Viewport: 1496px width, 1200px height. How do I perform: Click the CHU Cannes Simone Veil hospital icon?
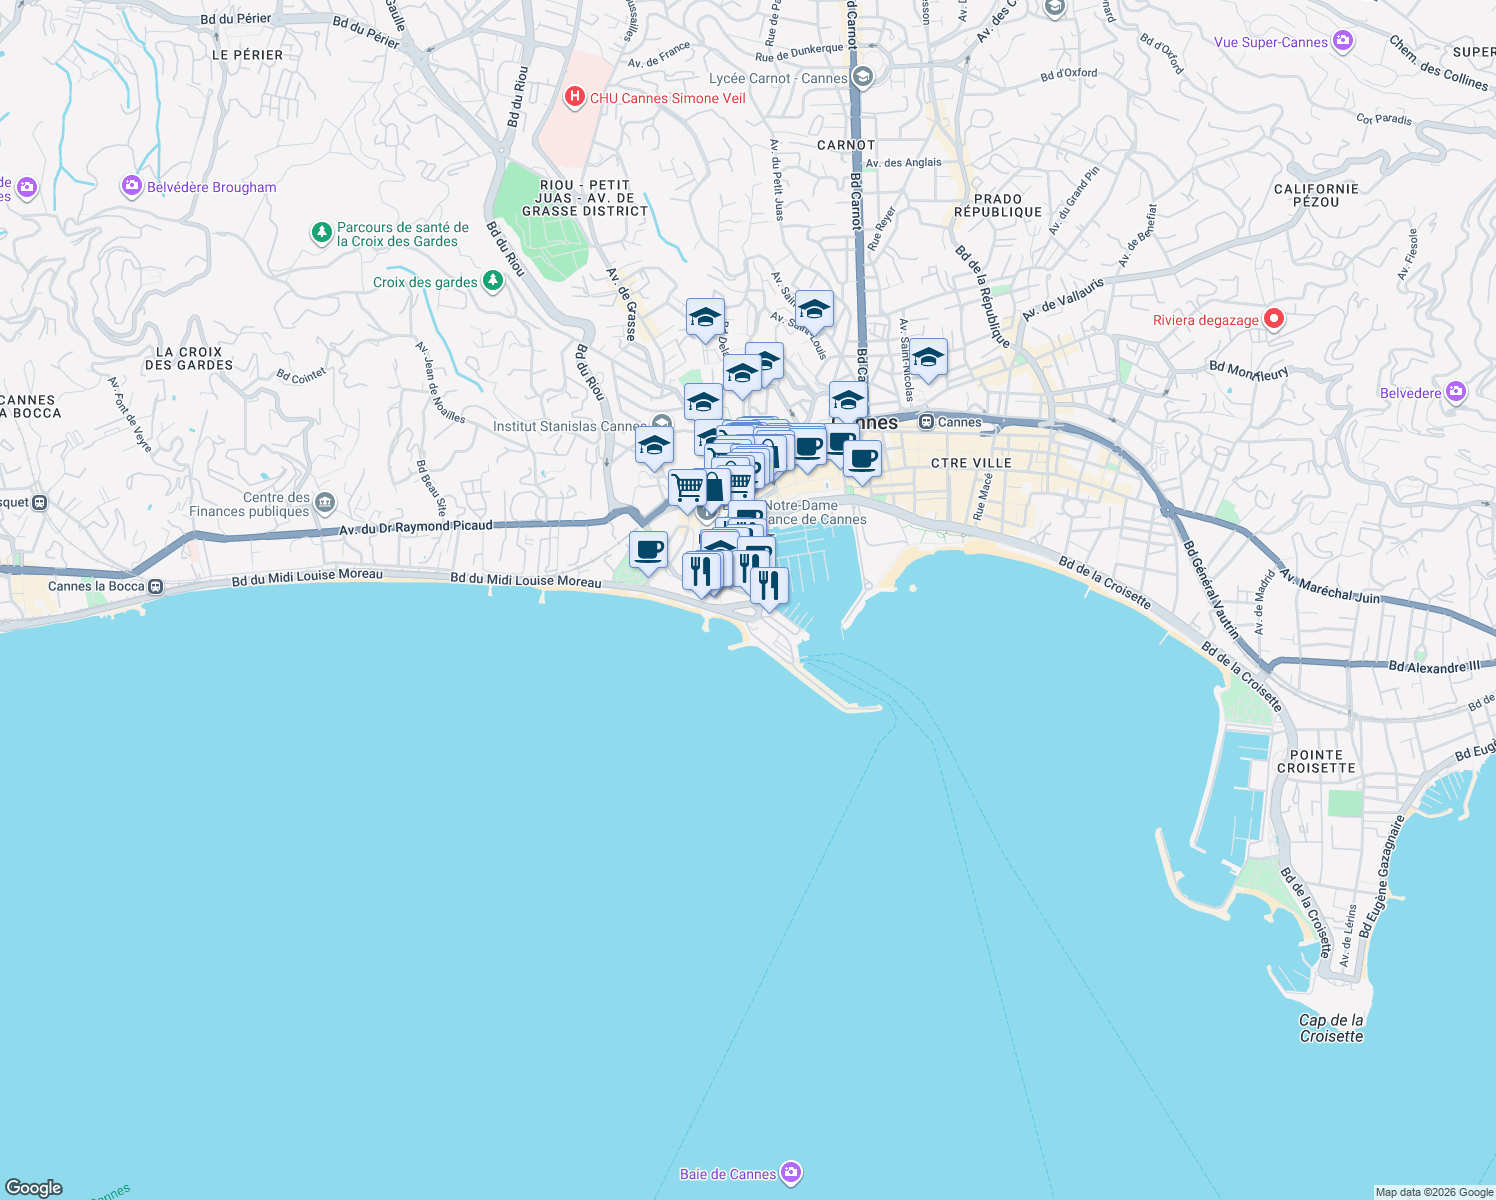click(x=574, y=97)
